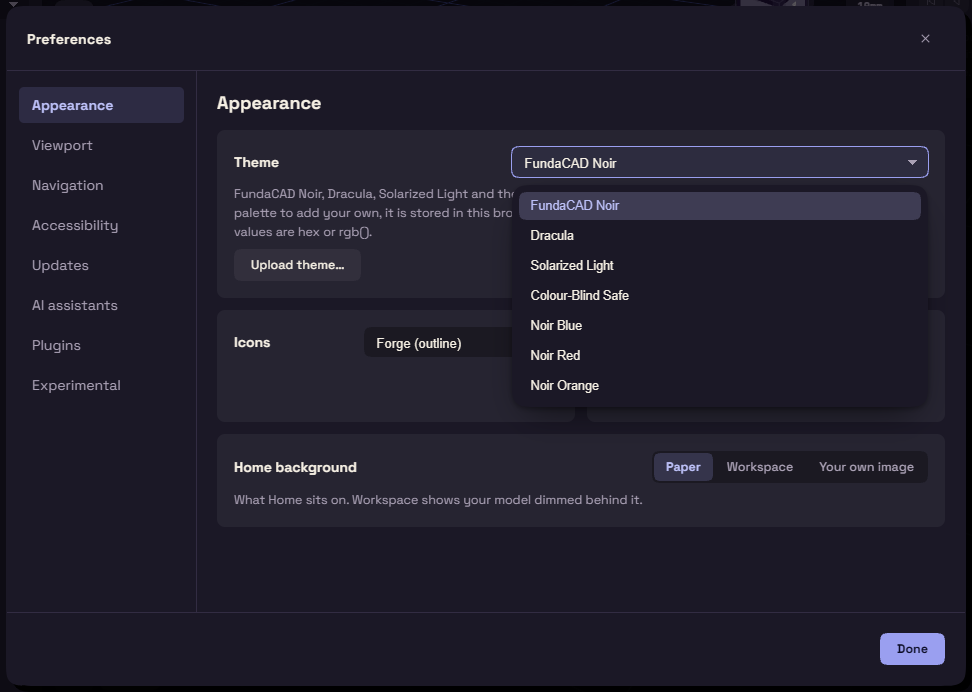Switch to the Viewport preferences section

[101, 145]
